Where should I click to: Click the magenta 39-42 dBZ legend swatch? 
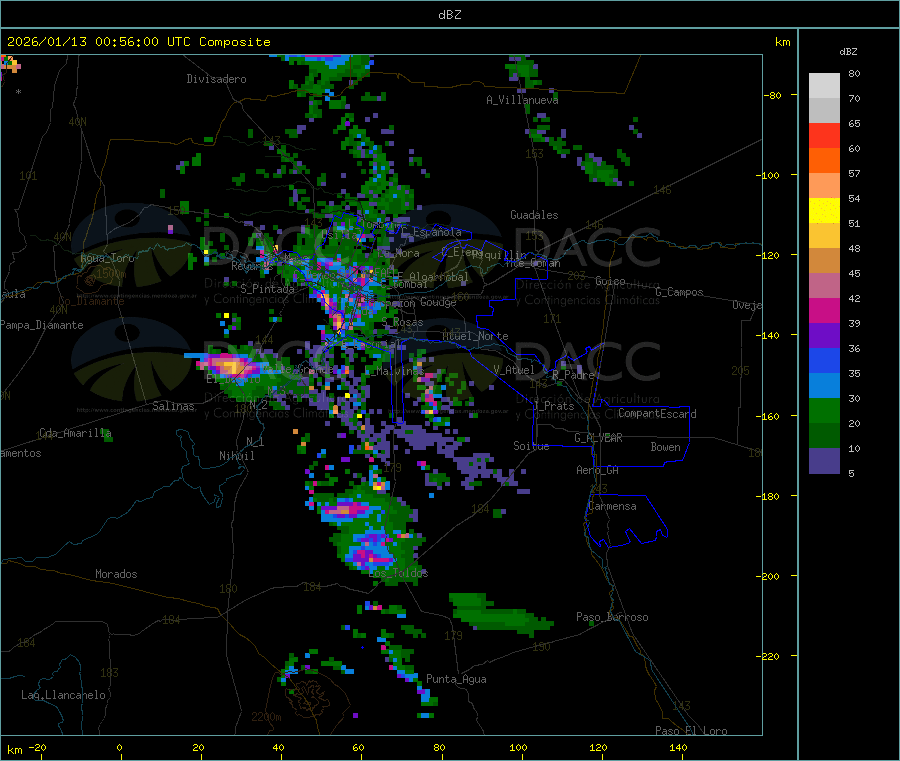point(824,310)
